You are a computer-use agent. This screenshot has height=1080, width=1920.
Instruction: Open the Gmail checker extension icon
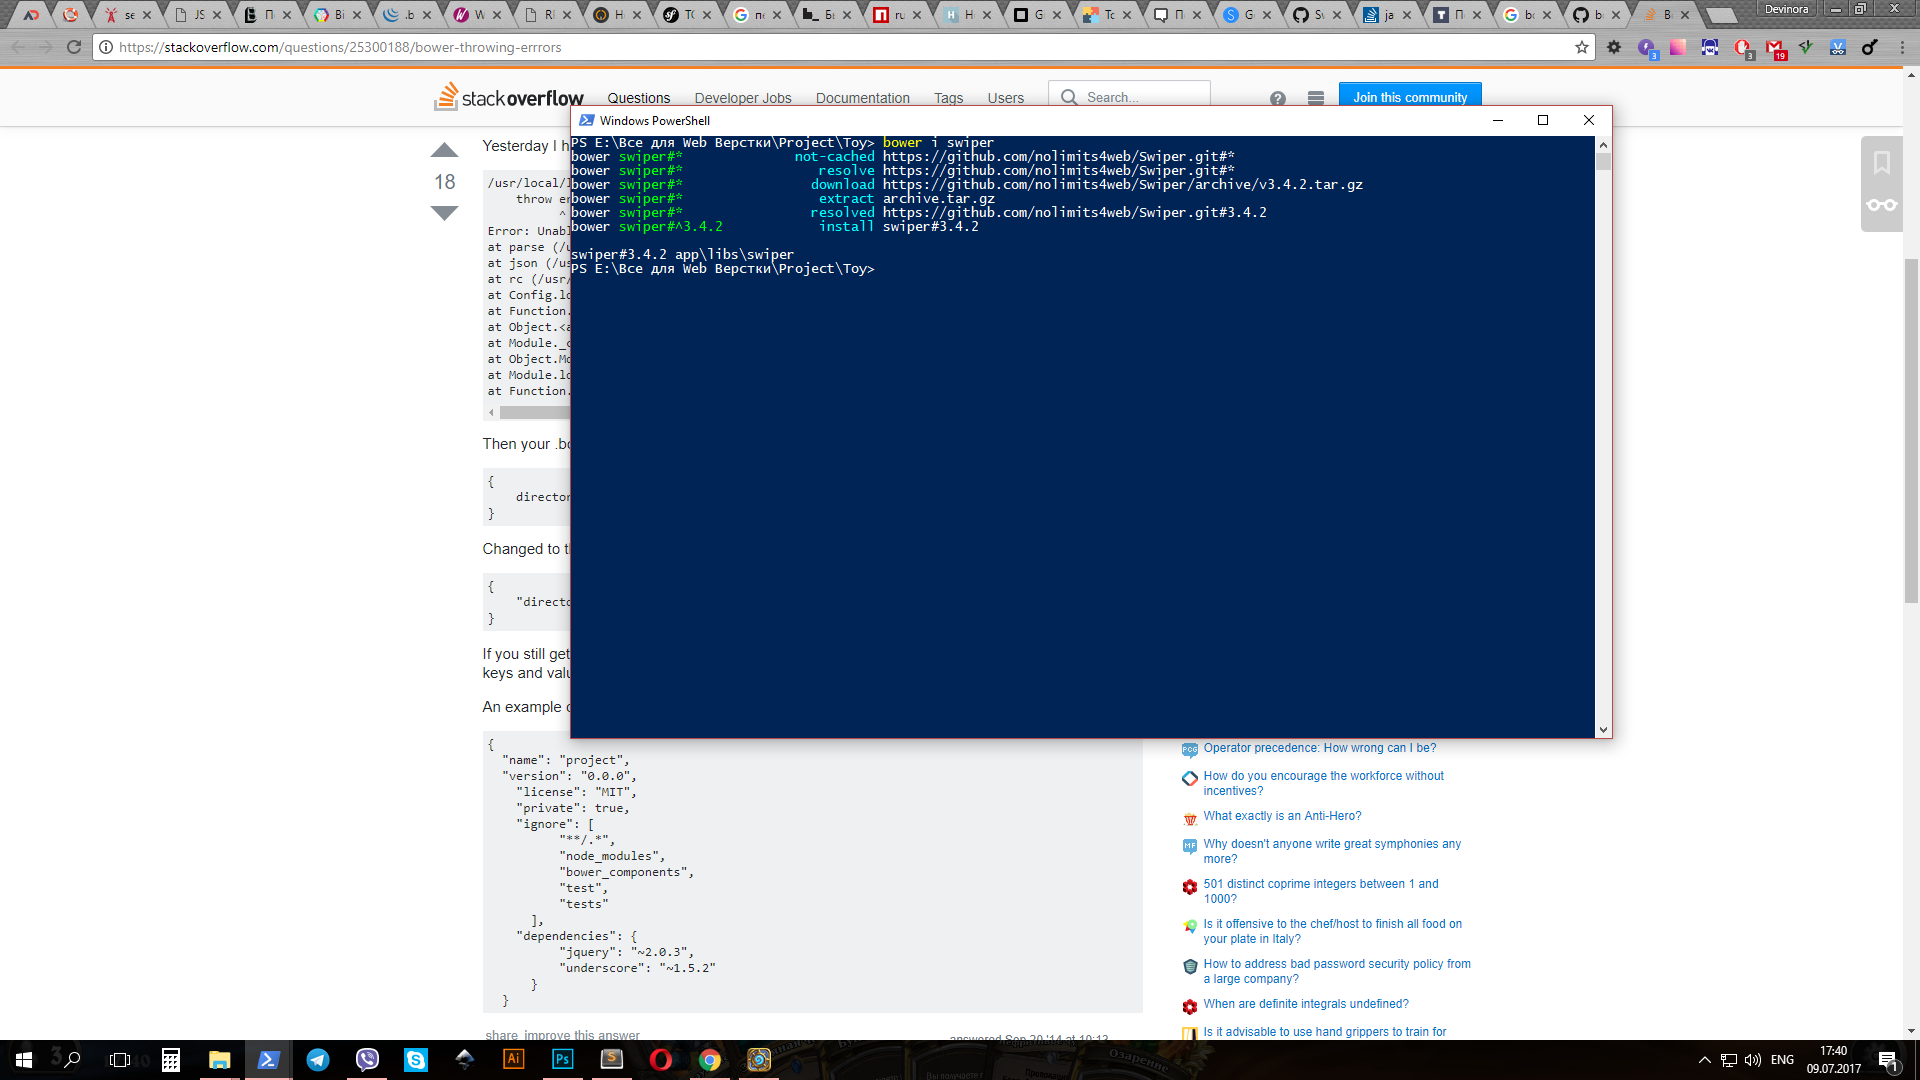coord(1775,47)
